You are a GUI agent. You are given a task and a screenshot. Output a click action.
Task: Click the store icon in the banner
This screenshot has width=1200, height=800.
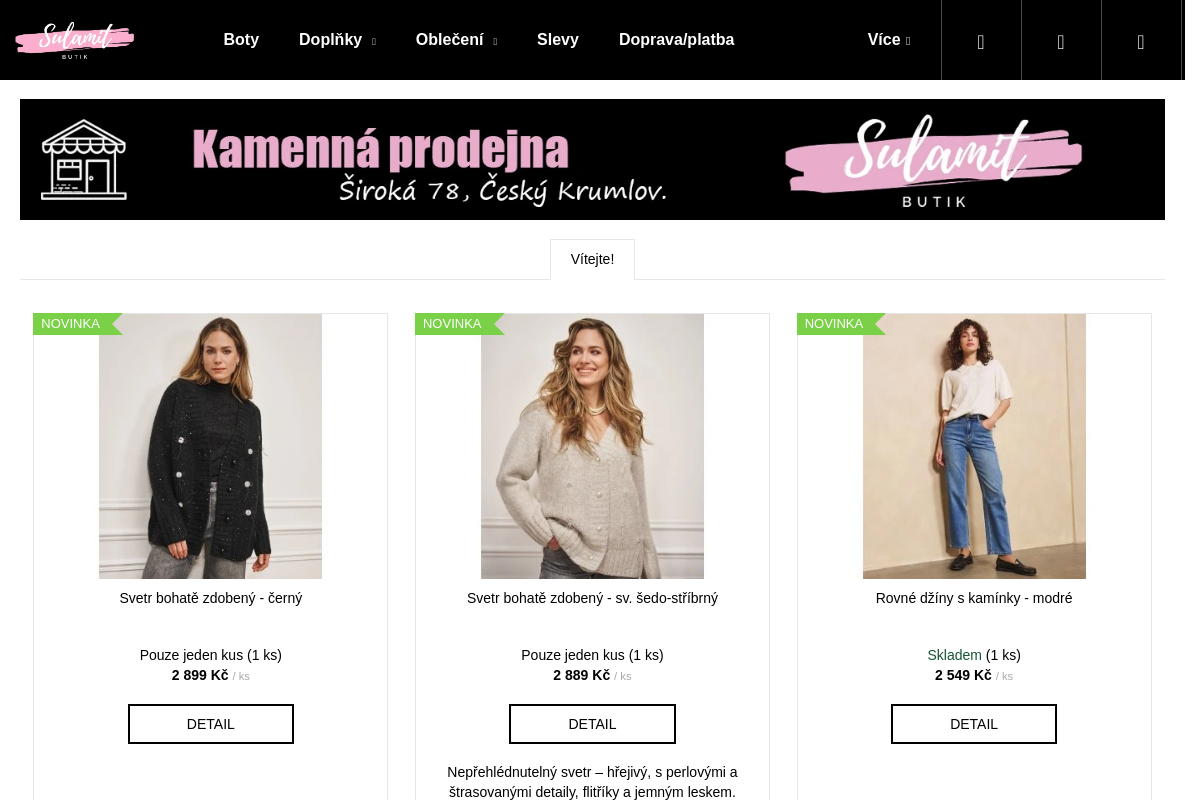[x=84, y=158]
